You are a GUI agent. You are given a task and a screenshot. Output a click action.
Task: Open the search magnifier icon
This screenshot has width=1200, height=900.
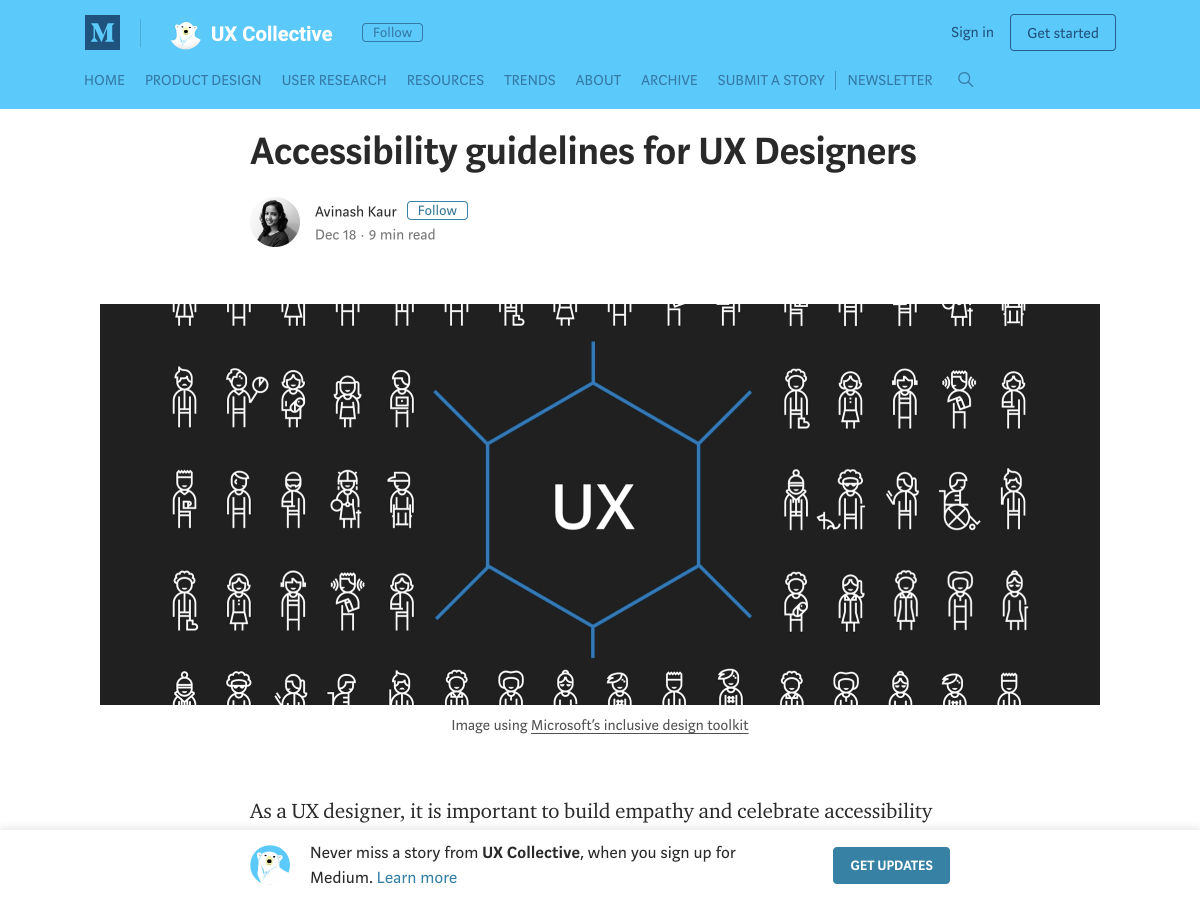(x=965, y=80)
